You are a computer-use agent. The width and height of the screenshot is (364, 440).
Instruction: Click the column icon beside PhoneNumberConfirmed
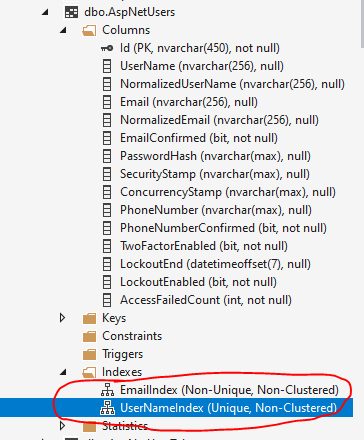pyautogui.click(x=107, y=228)
